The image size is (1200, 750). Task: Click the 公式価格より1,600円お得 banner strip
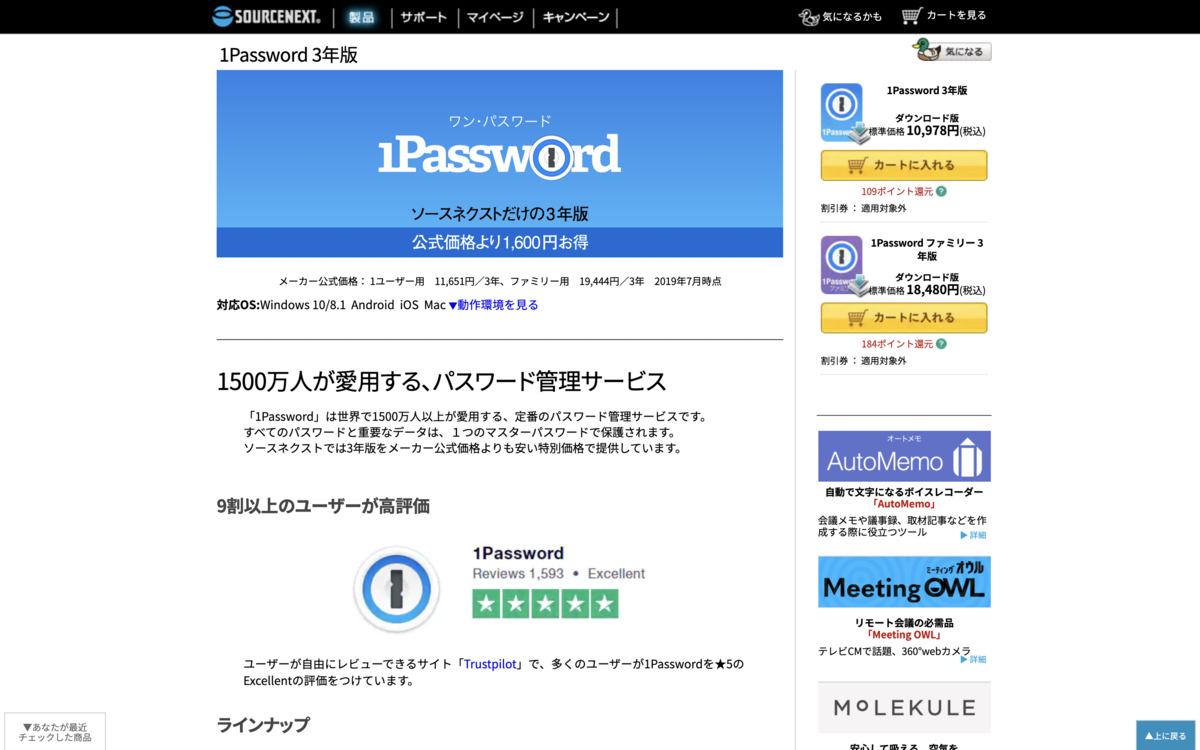click(x=500, y=242)
